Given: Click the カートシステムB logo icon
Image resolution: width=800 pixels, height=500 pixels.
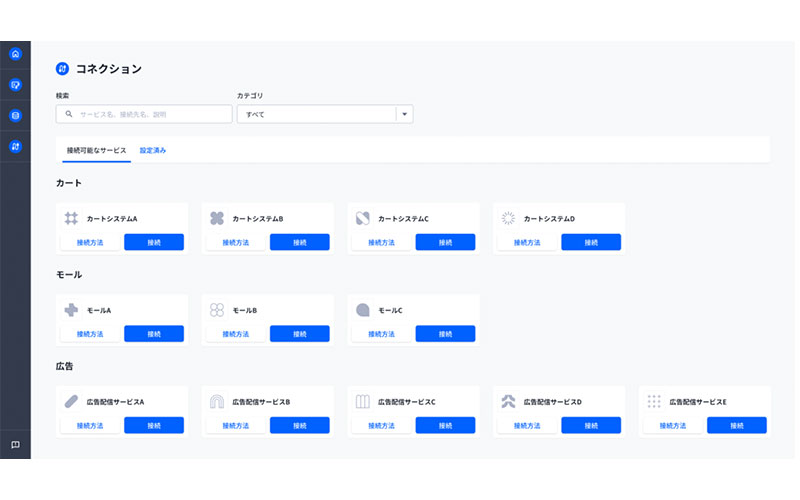Looking at the screenshot, I should coord(217,218).
